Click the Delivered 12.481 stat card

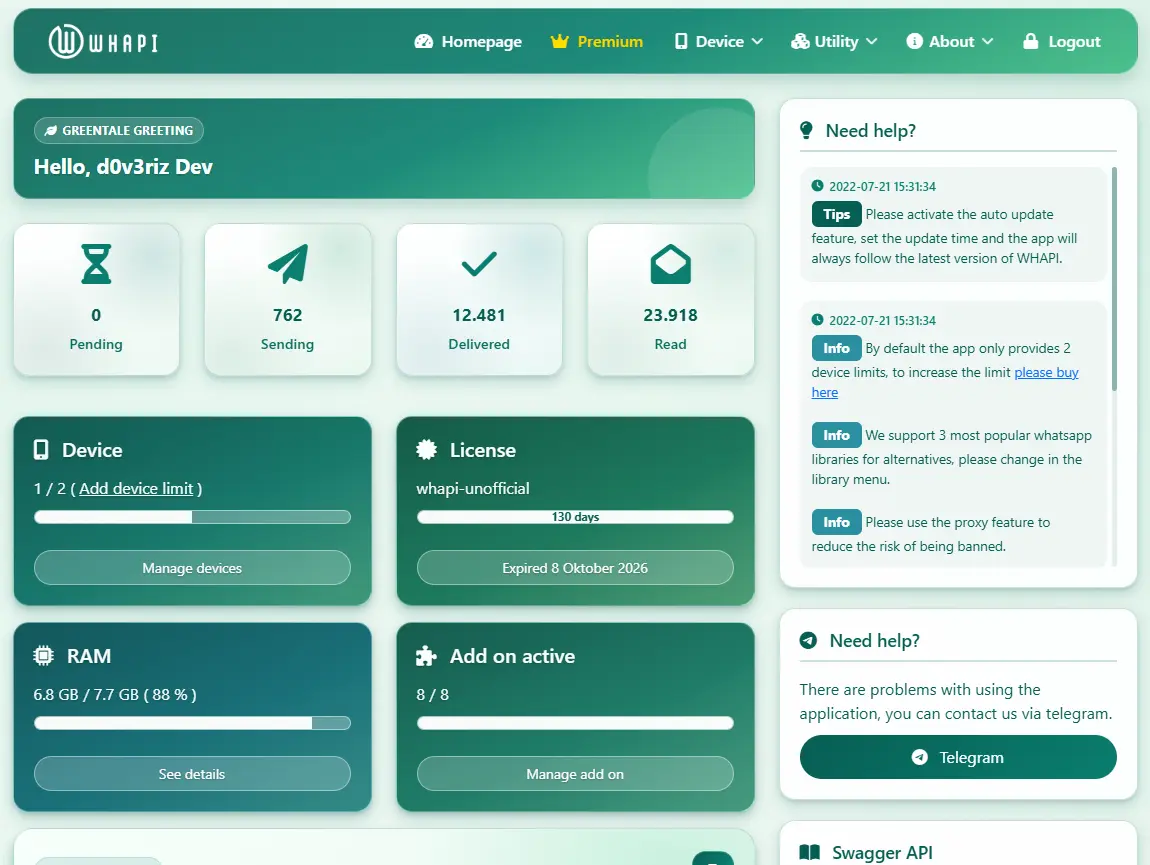point(479,300)
